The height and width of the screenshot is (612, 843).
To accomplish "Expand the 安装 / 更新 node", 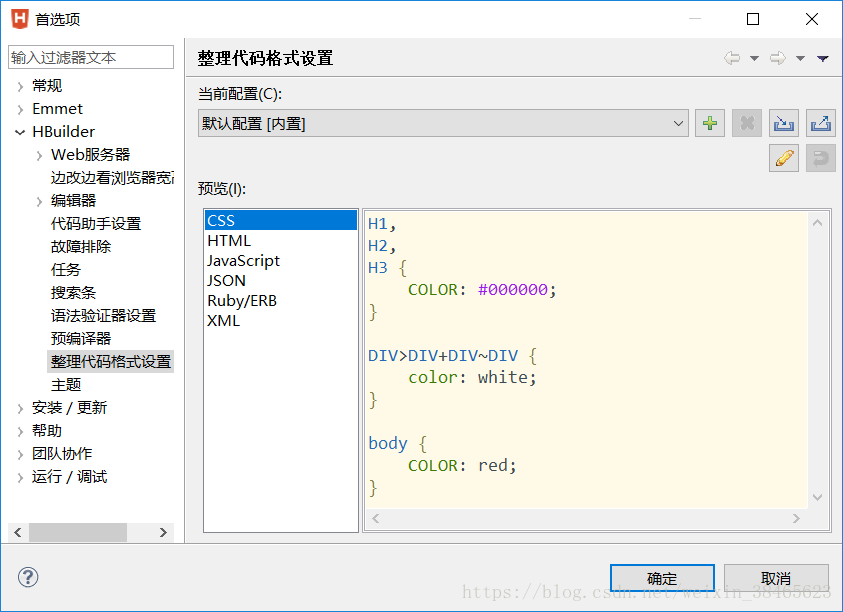I will coord(20,409).
